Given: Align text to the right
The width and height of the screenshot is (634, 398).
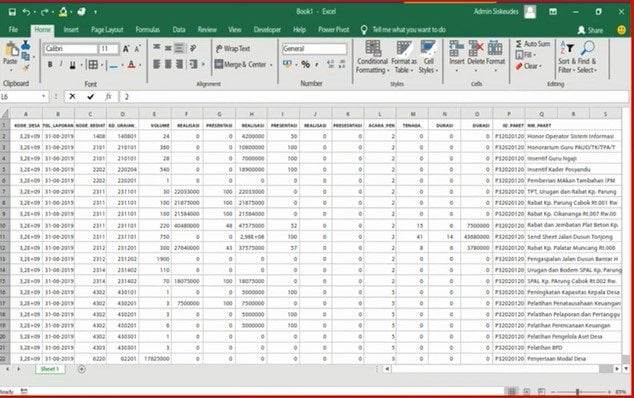Looking at the screenshot, I should (x=179, y=64).
